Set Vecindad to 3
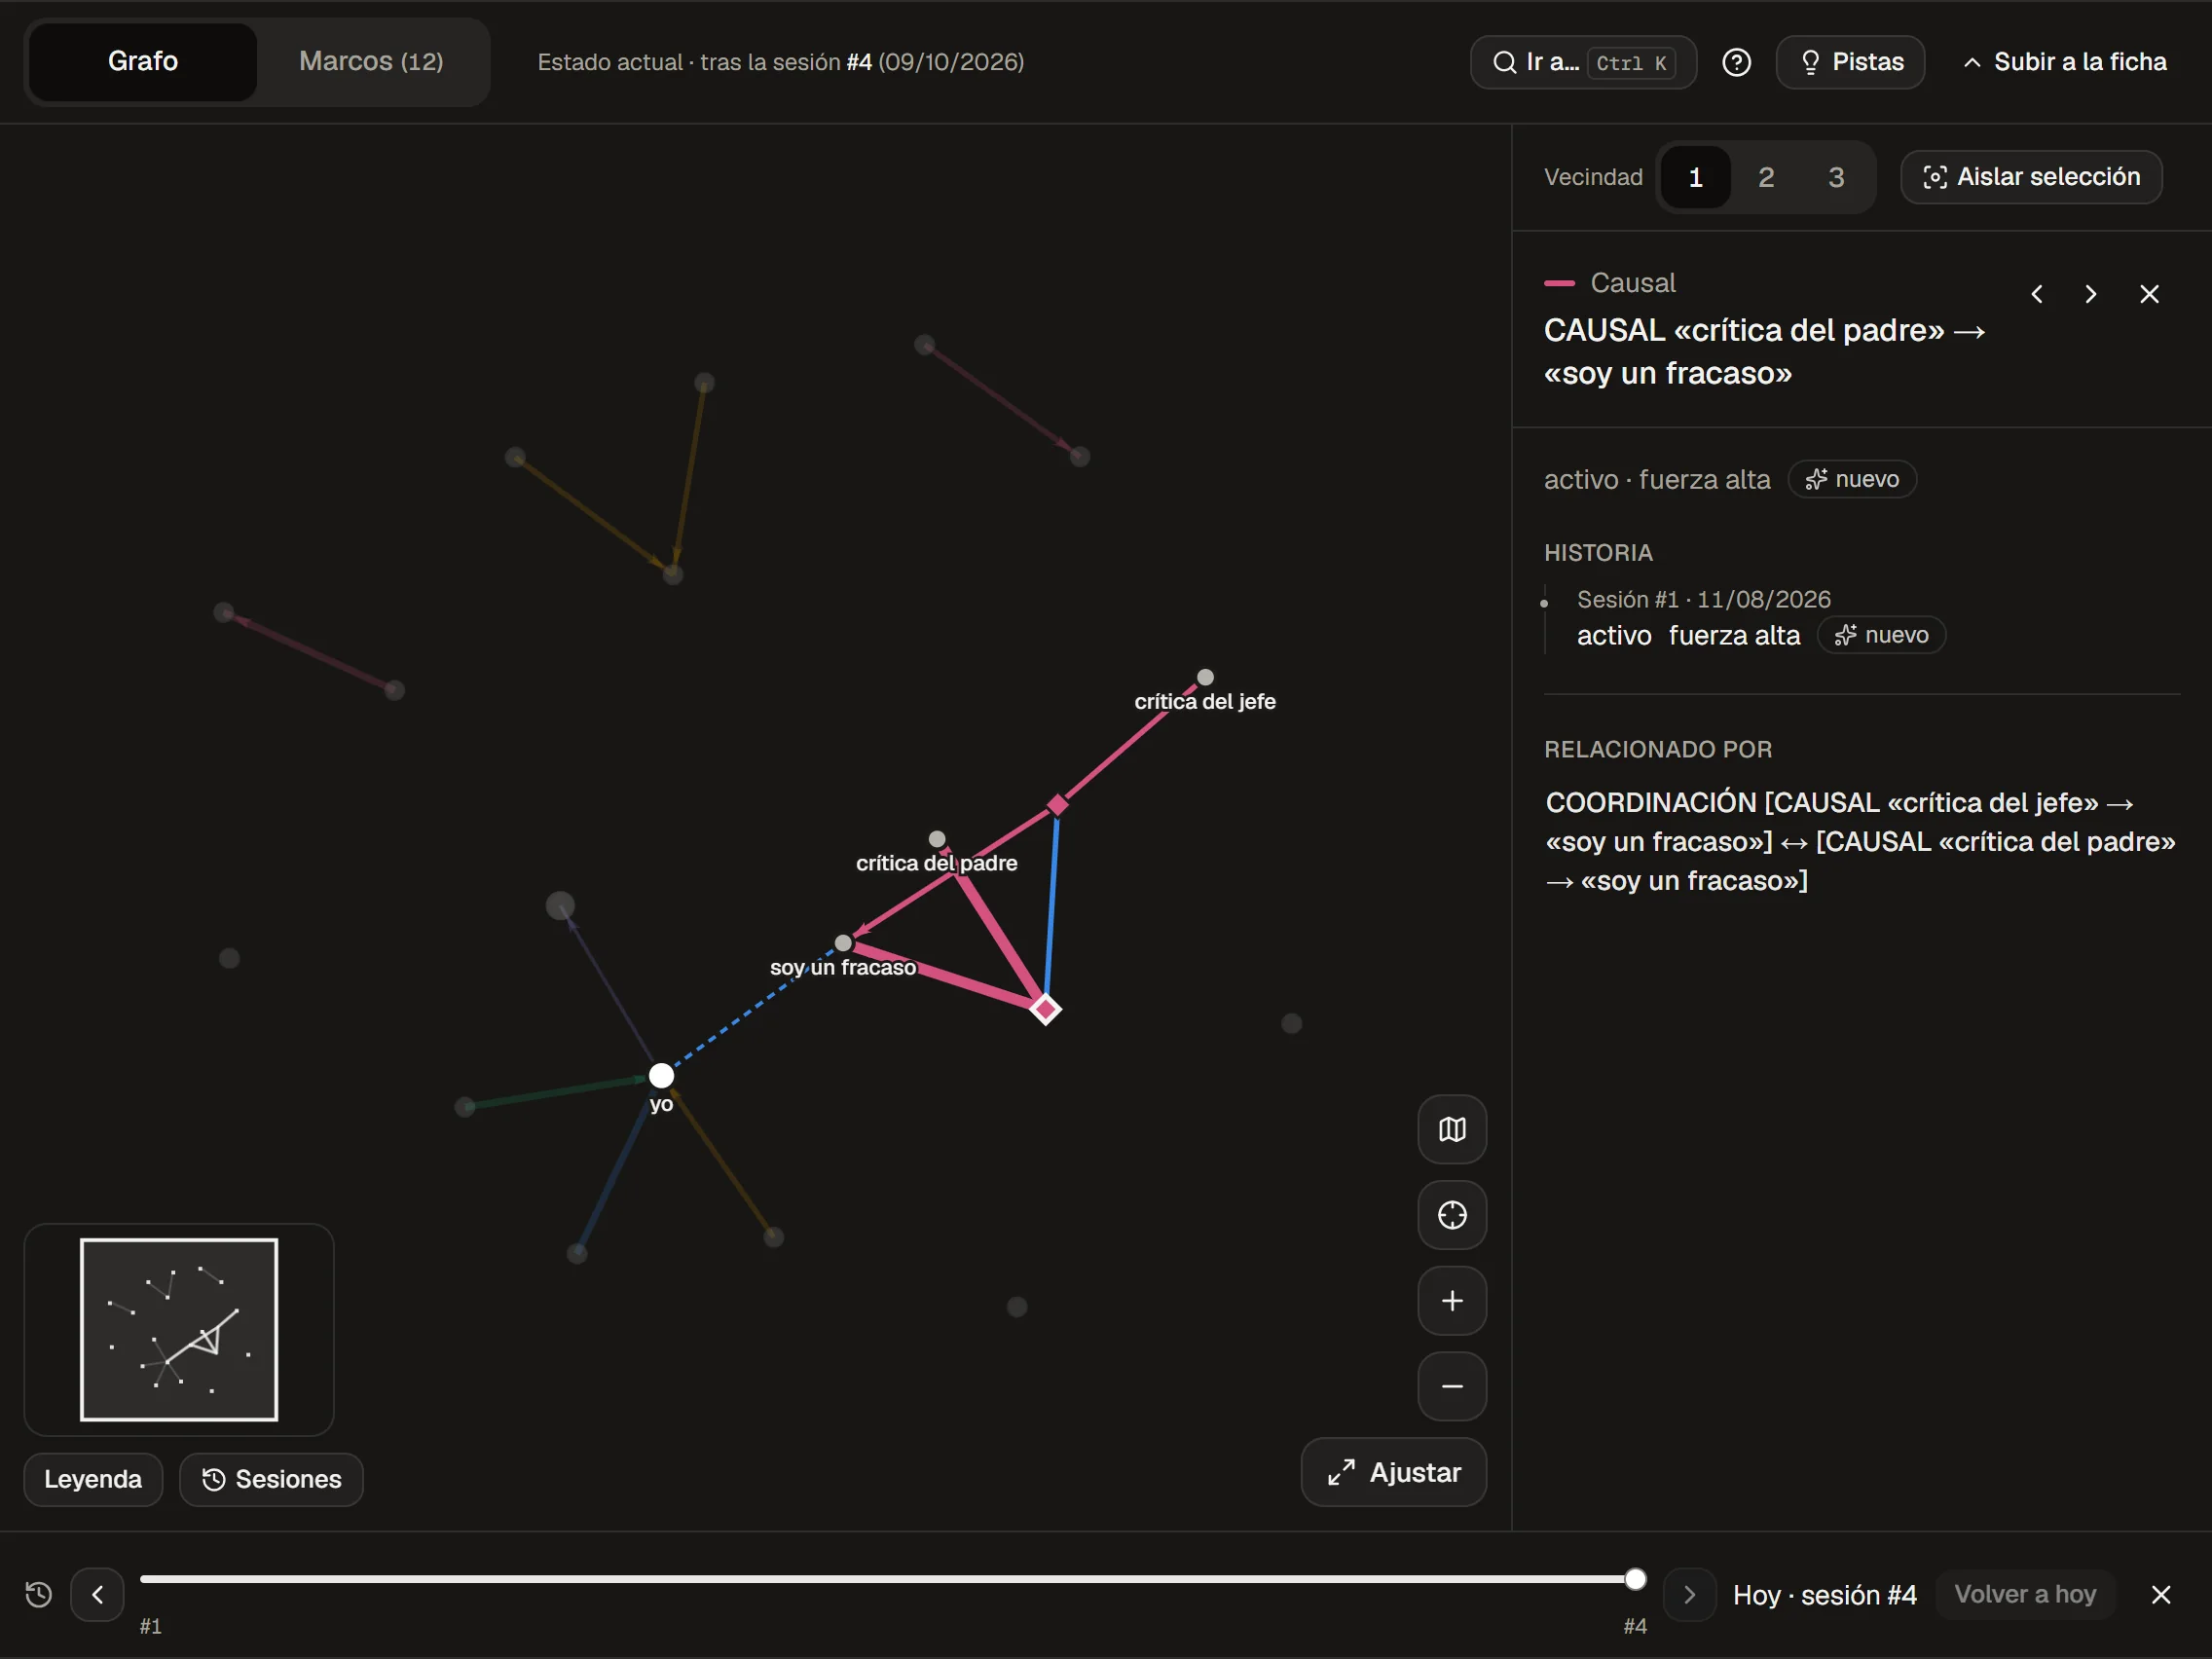The image size is (2212, 1659). 1836,177
